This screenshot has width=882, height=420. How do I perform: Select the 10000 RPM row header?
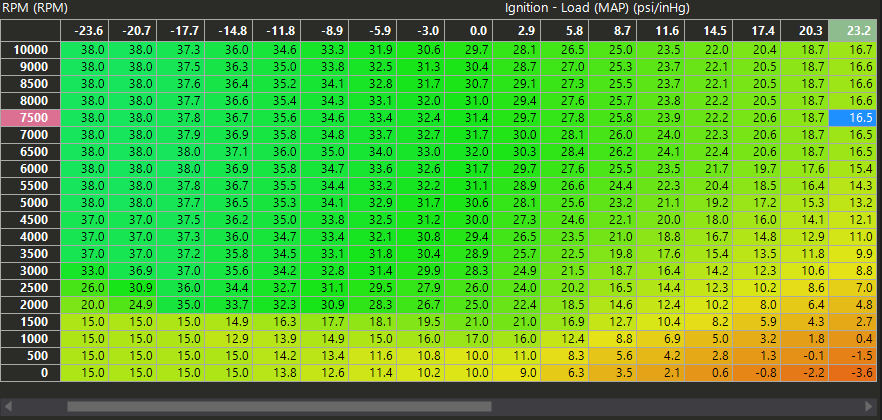[30, 49]
